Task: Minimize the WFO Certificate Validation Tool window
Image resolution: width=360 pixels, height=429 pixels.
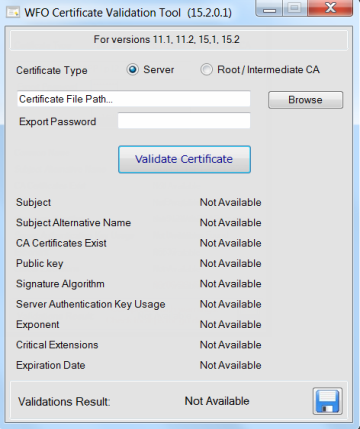Action: click(269, 8)
